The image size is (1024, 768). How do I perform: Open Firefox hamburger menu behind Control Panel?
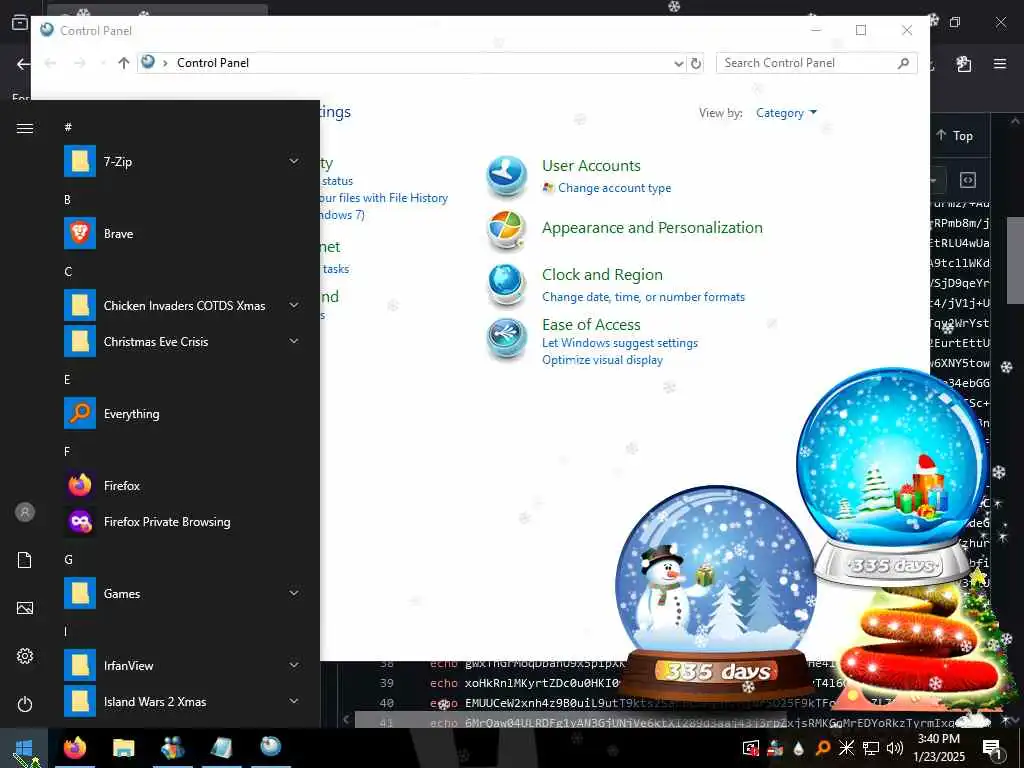[x=1000, y=63]
